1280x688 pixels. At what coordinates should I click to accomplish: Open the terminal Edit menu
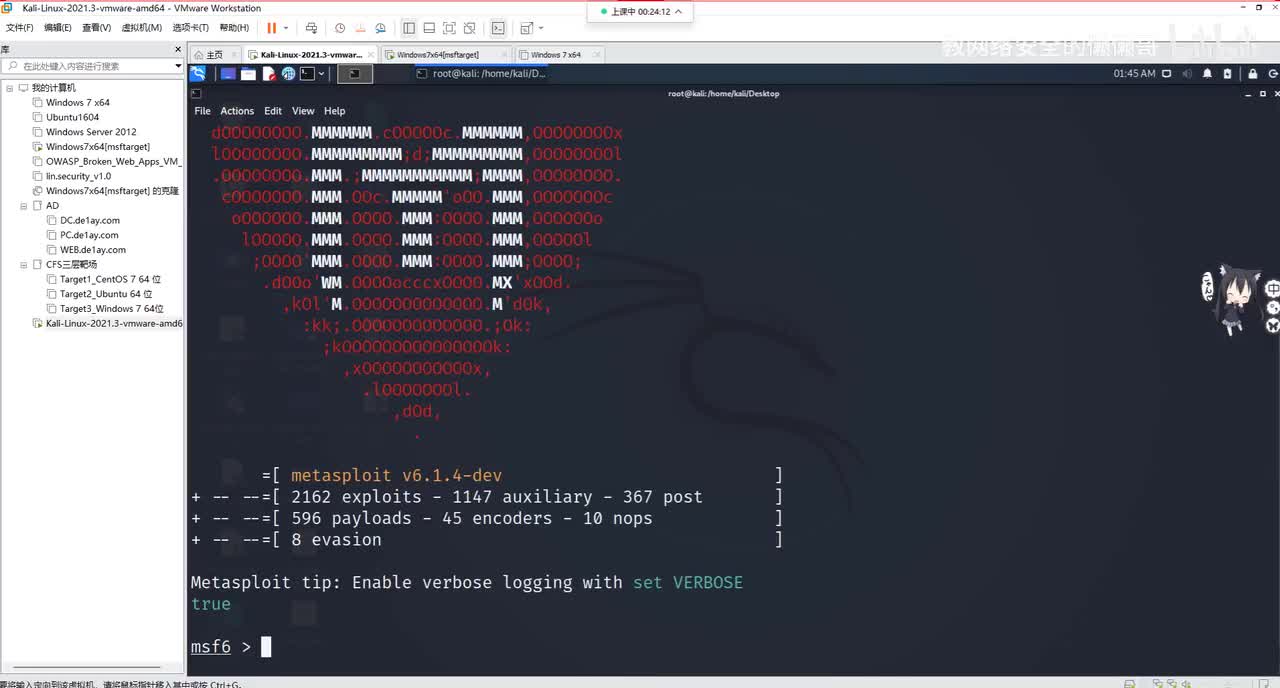[273, 111]
